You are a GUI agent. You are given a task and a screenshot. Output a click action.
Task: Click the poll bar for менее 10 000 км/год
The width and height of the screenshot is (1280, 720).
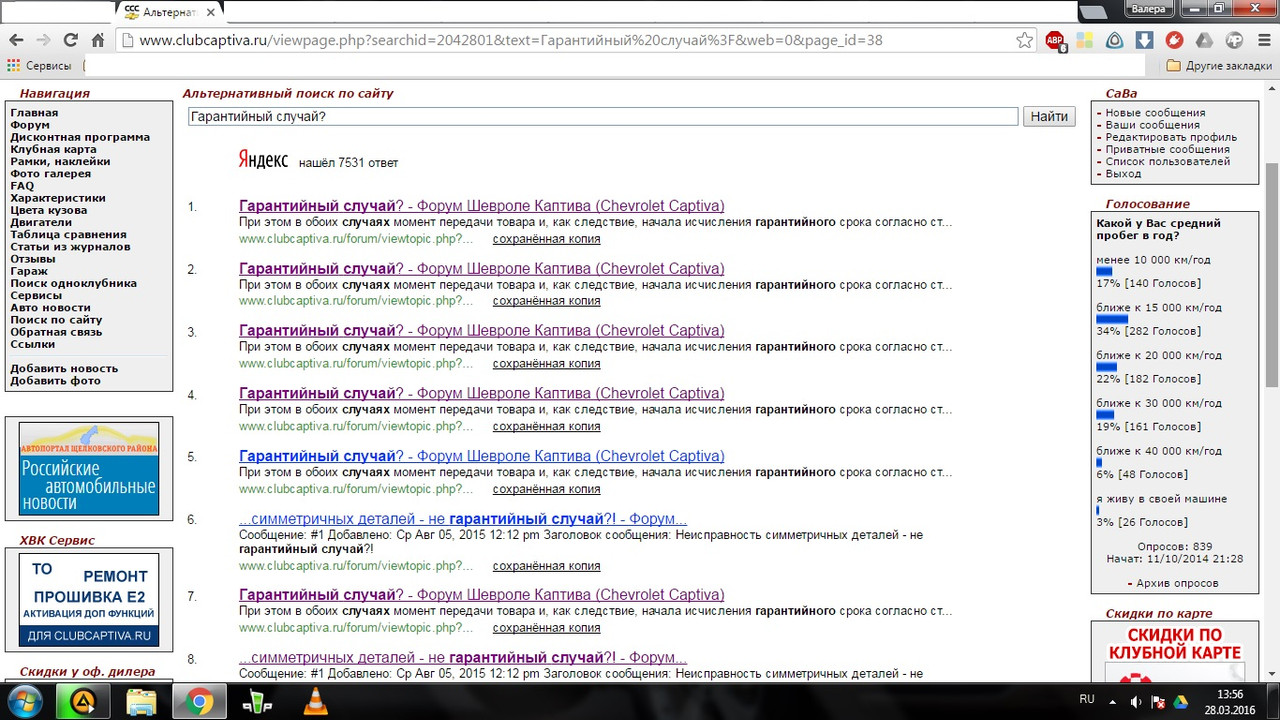click(1104, 272)
